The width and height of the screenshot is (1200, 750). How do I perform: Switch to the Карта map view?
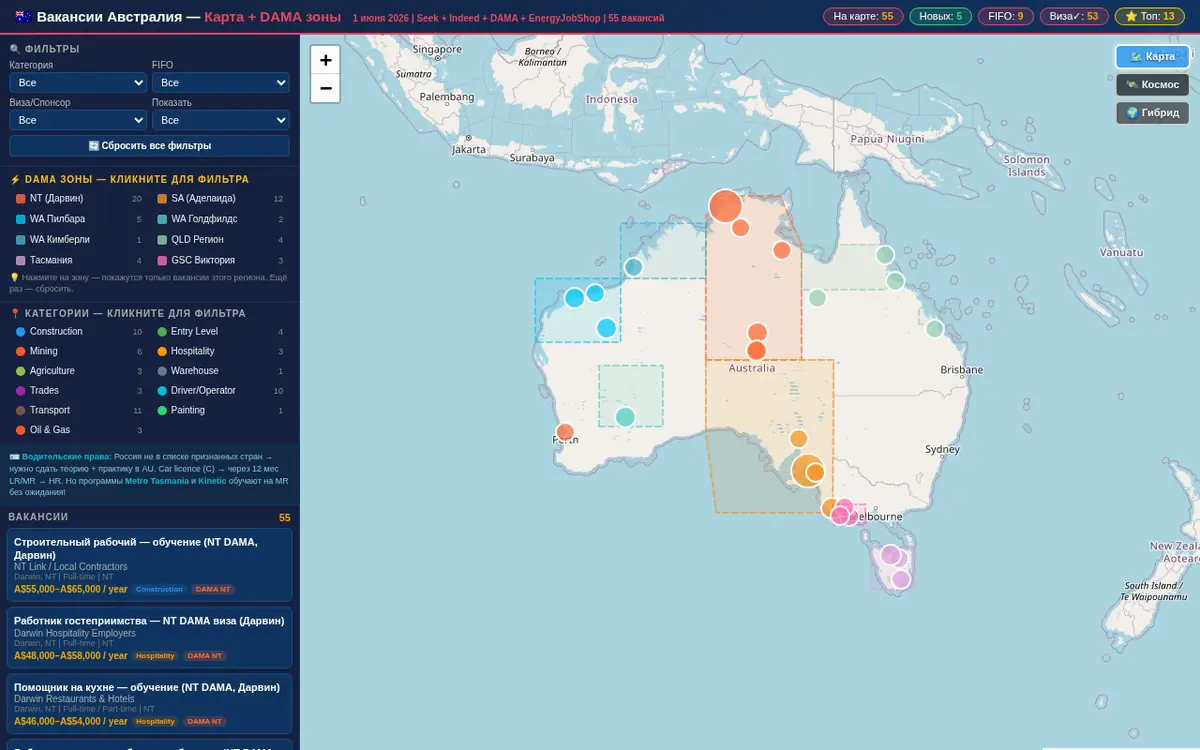coord(1152,57)
